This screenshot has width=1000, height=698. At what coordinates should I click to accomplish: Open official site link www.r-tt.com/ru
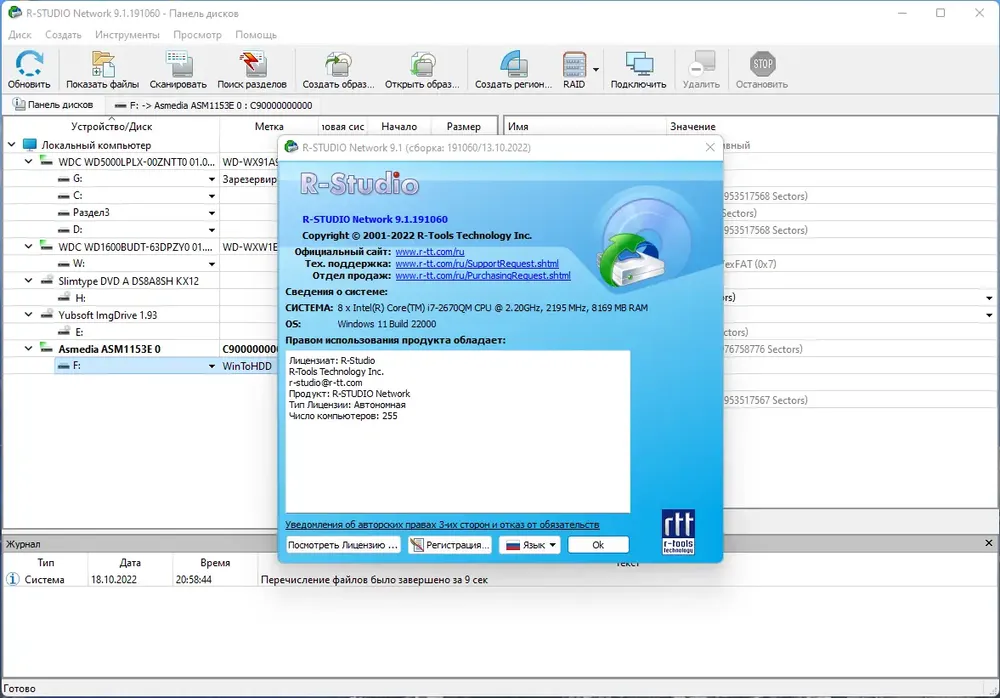tap(430, 252)
